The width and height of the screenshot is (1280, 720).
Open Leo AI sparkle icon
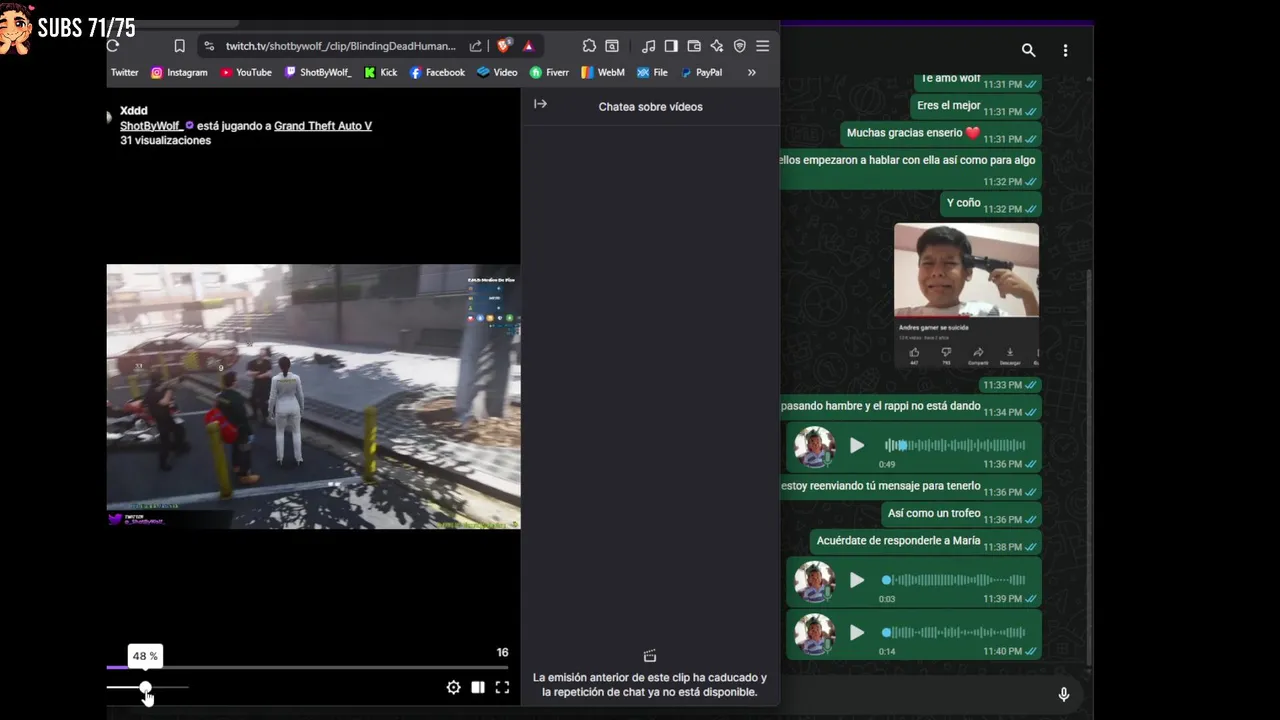click(717, 46)
